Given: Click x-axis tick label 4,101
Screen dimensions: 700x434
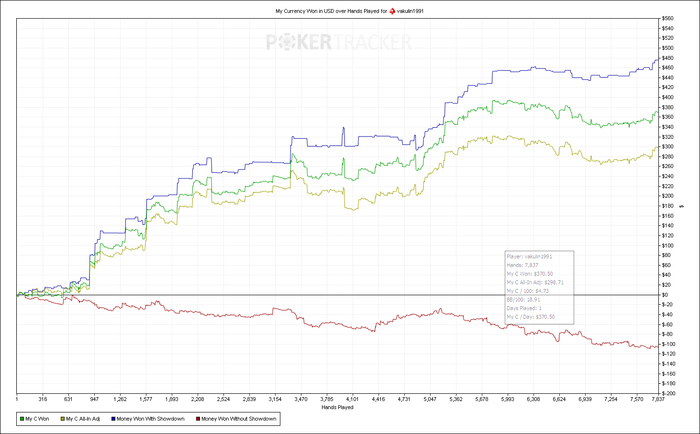Looking at the screenshot, I should coord(353,399).
